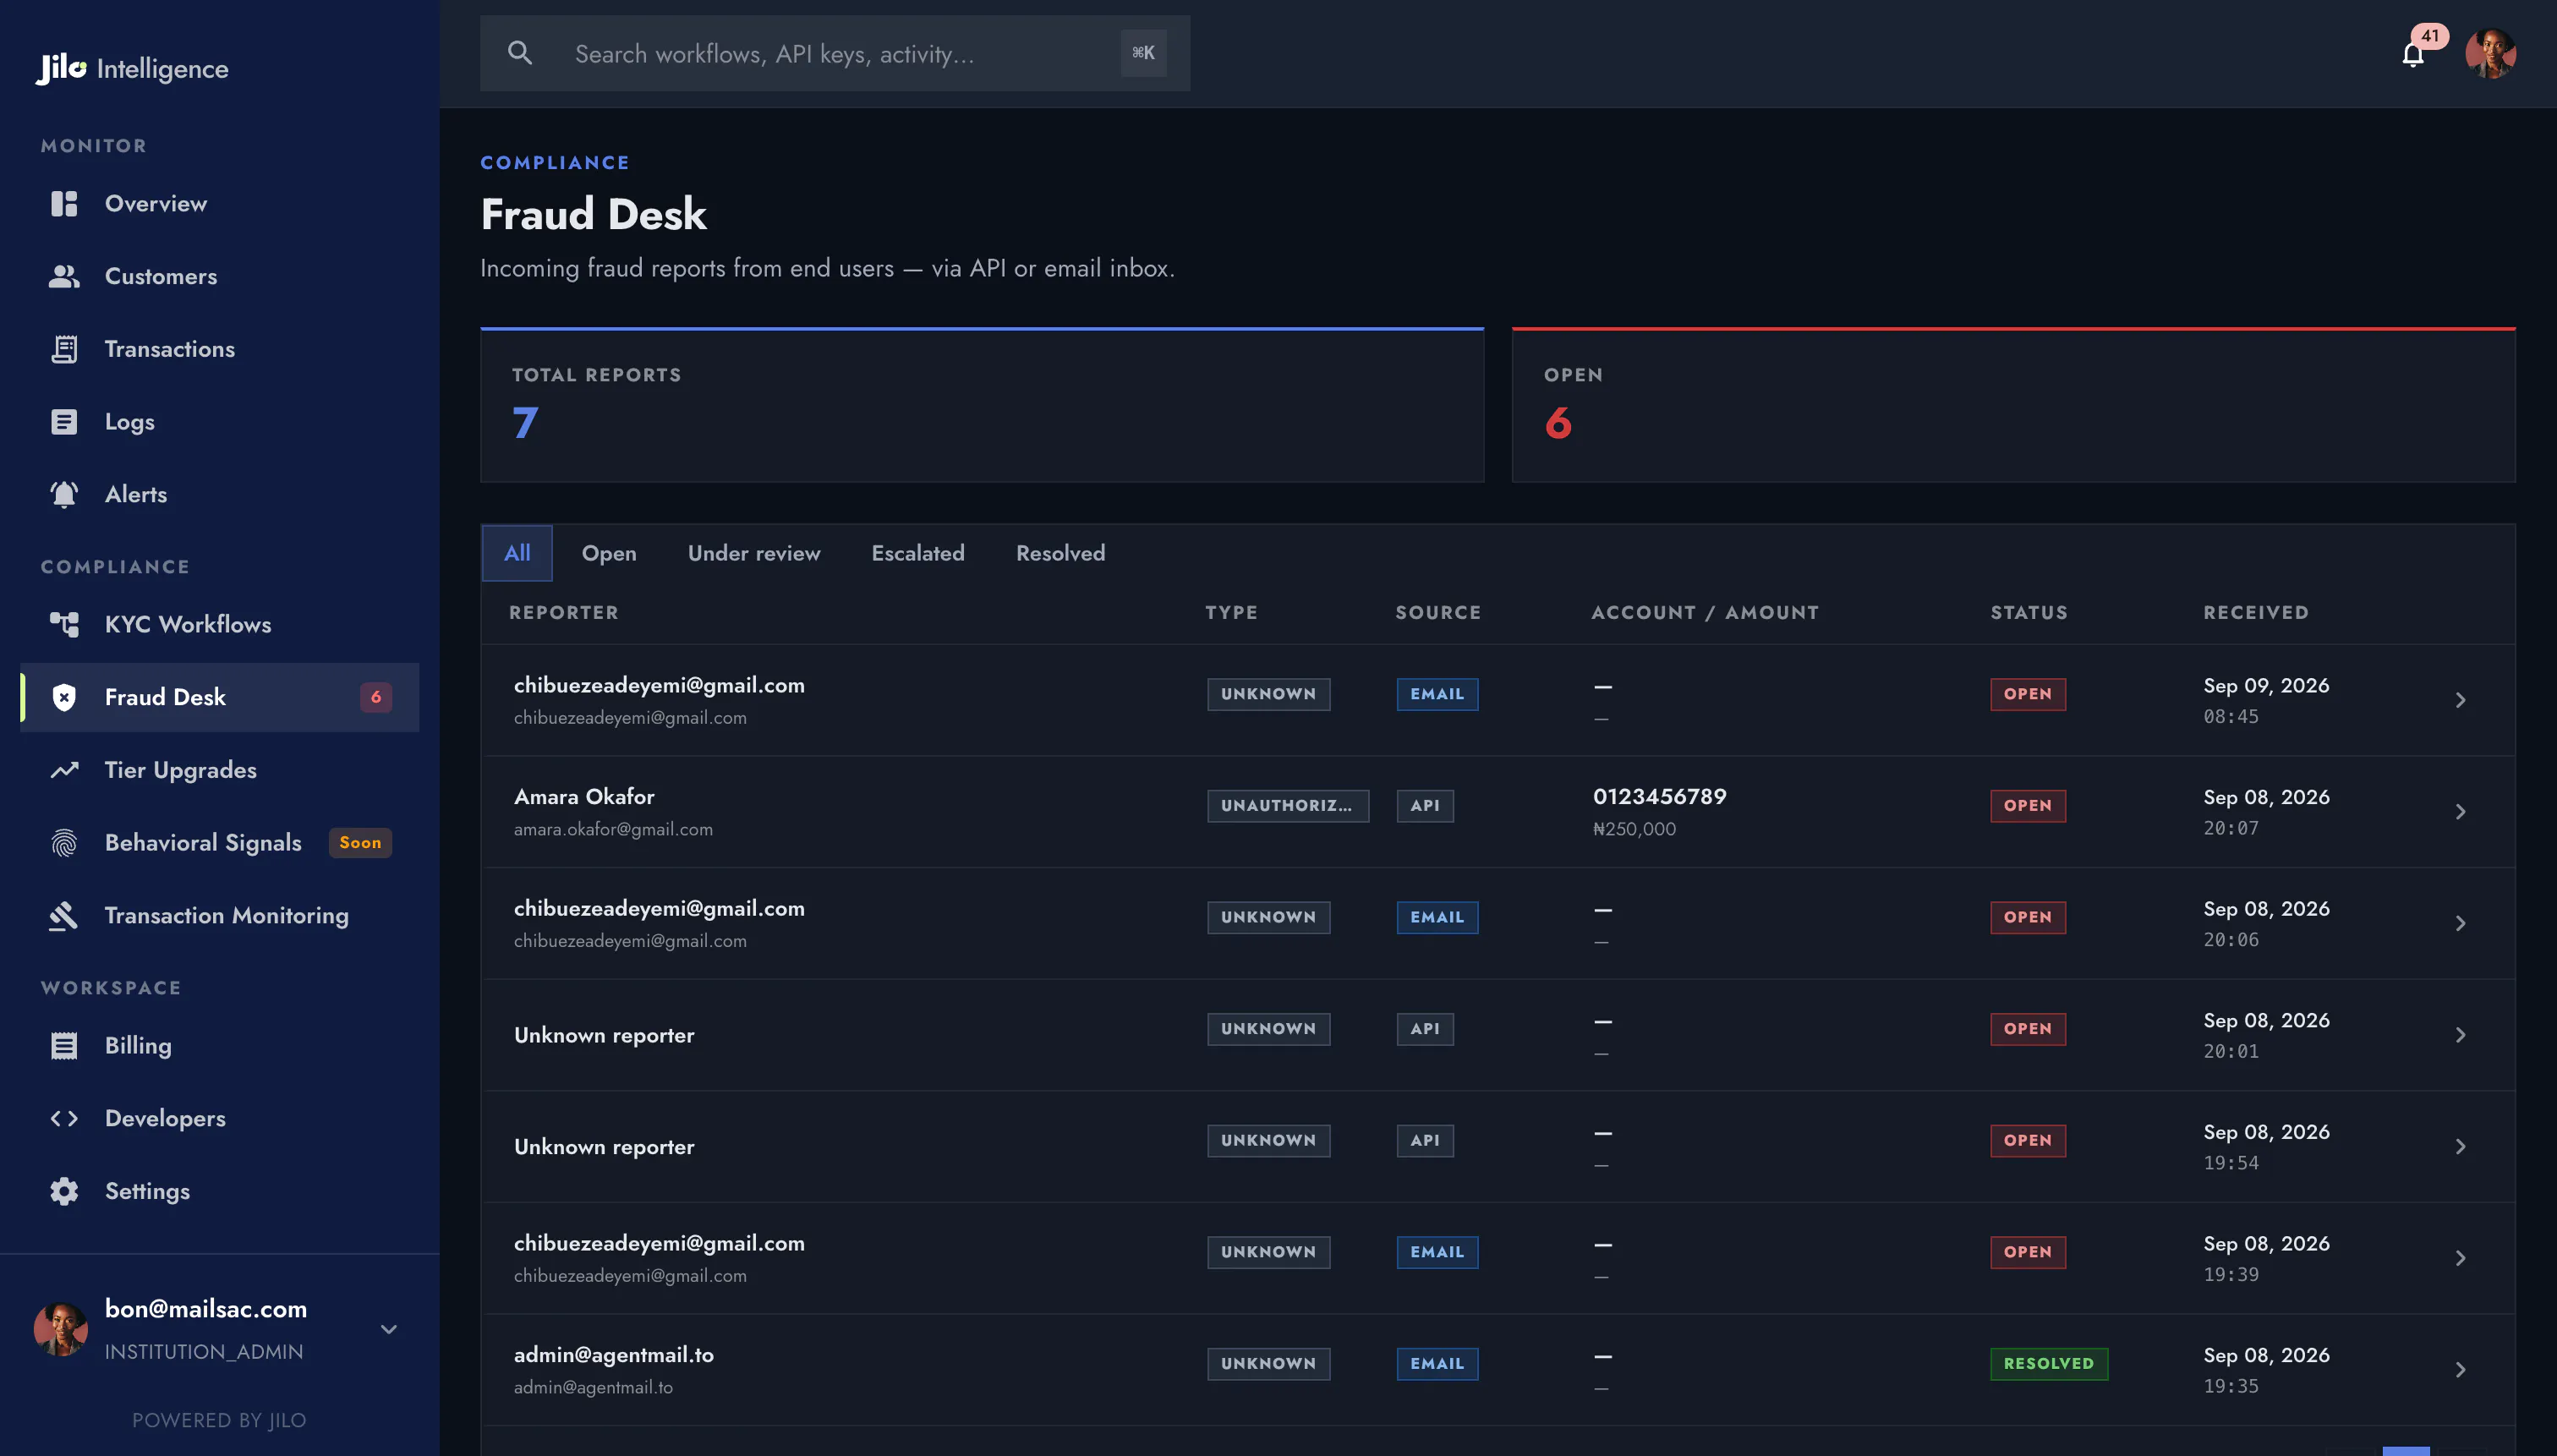The height and width of the screenshot is (1456, 2557).
Task: Open the Overview dashboard icon
Action: pyautogui.click(x=64, y=204)
